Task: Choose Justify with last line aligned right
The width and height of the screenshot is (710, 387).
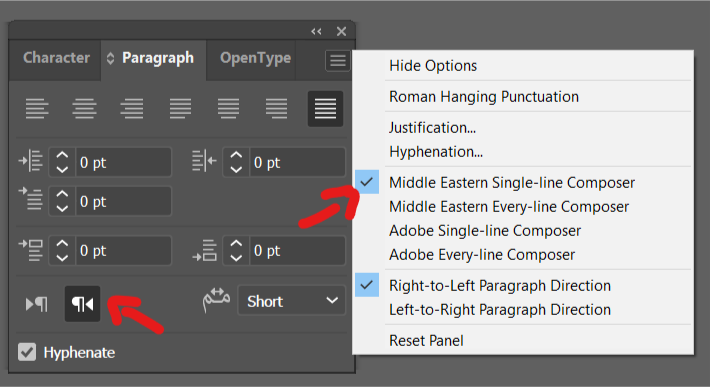Action: (x=276, y=109)
